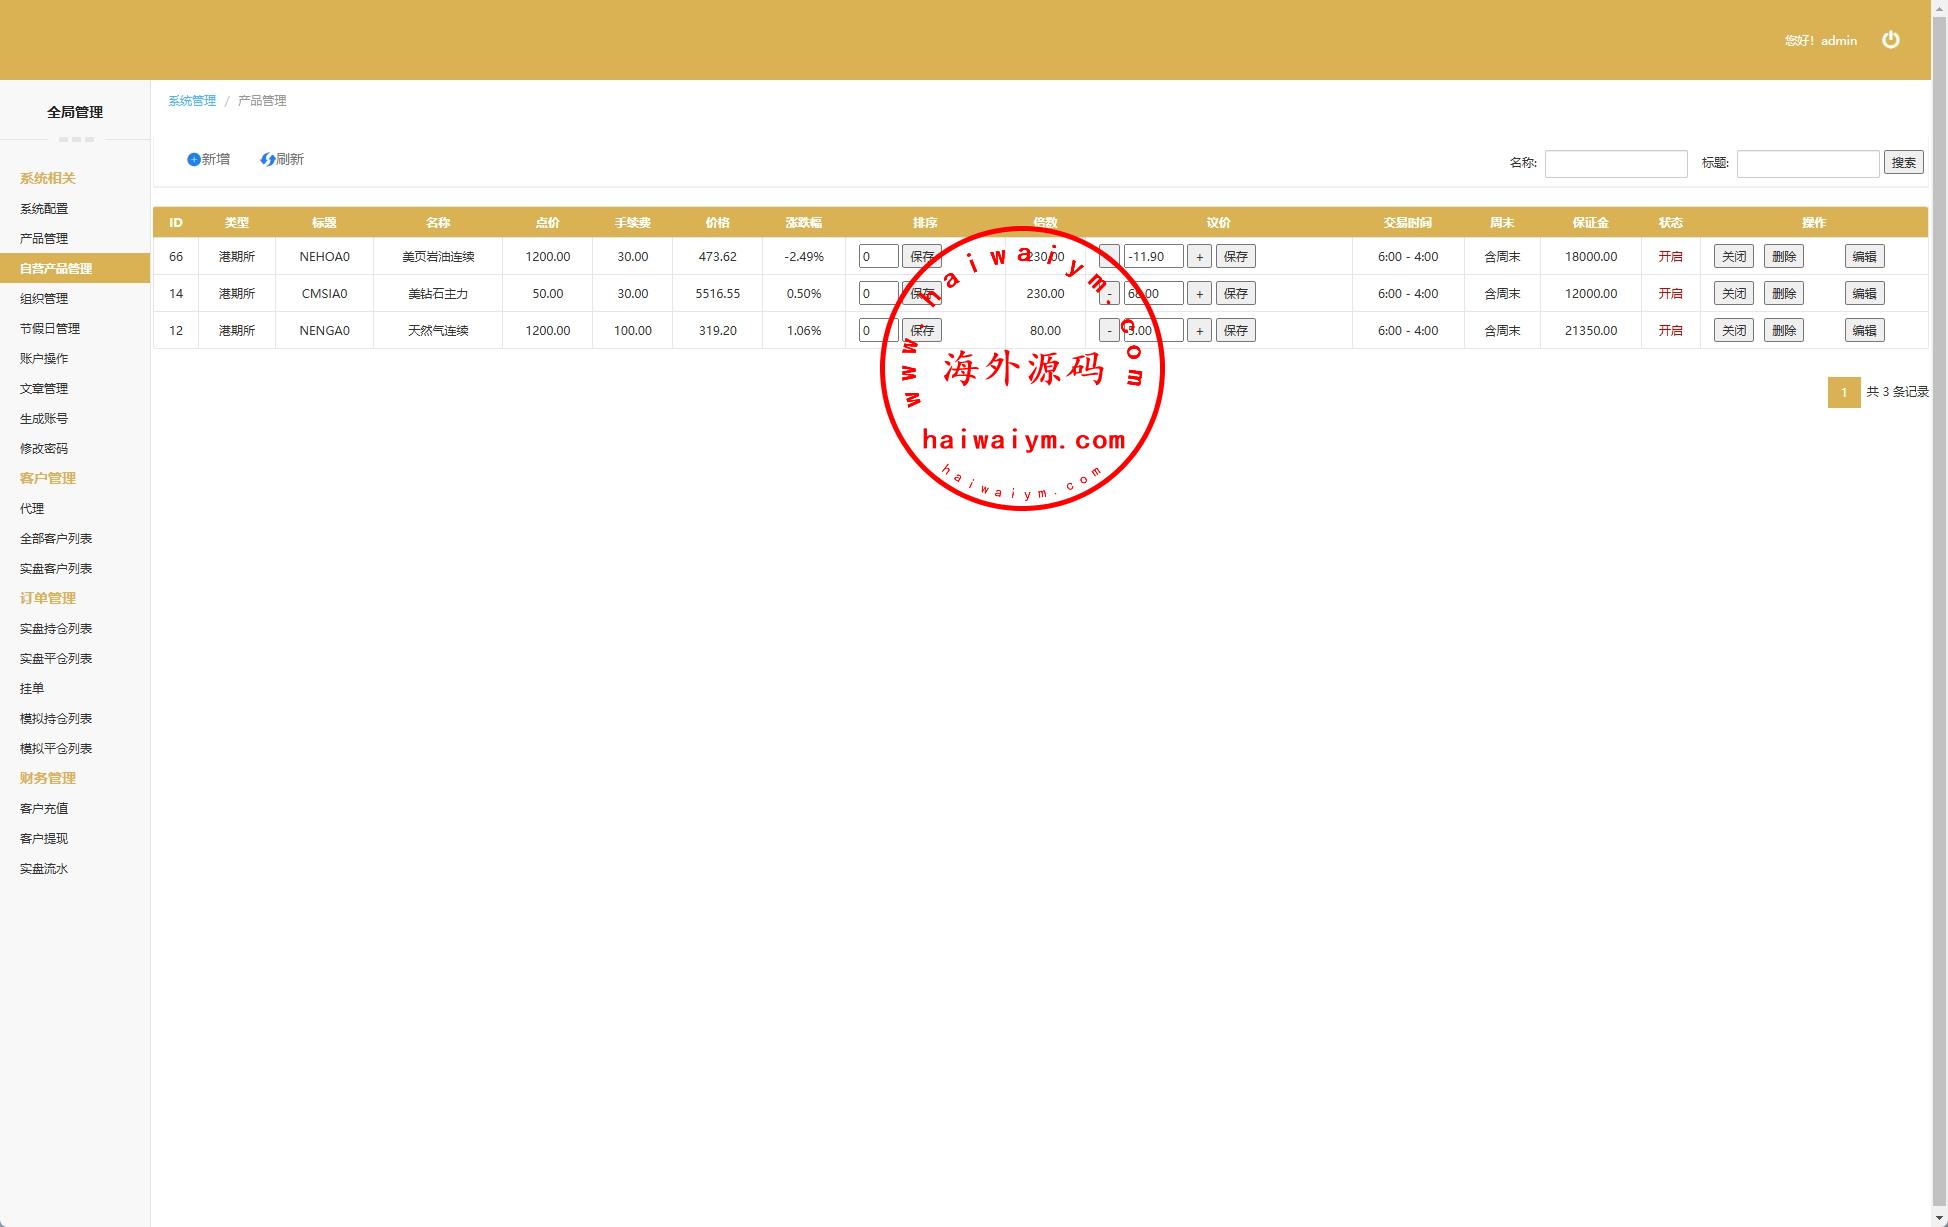1948x1227 pixels.
Task: Close product NEHOA0 with 关闭 button
Action: tap(1733, 257)
